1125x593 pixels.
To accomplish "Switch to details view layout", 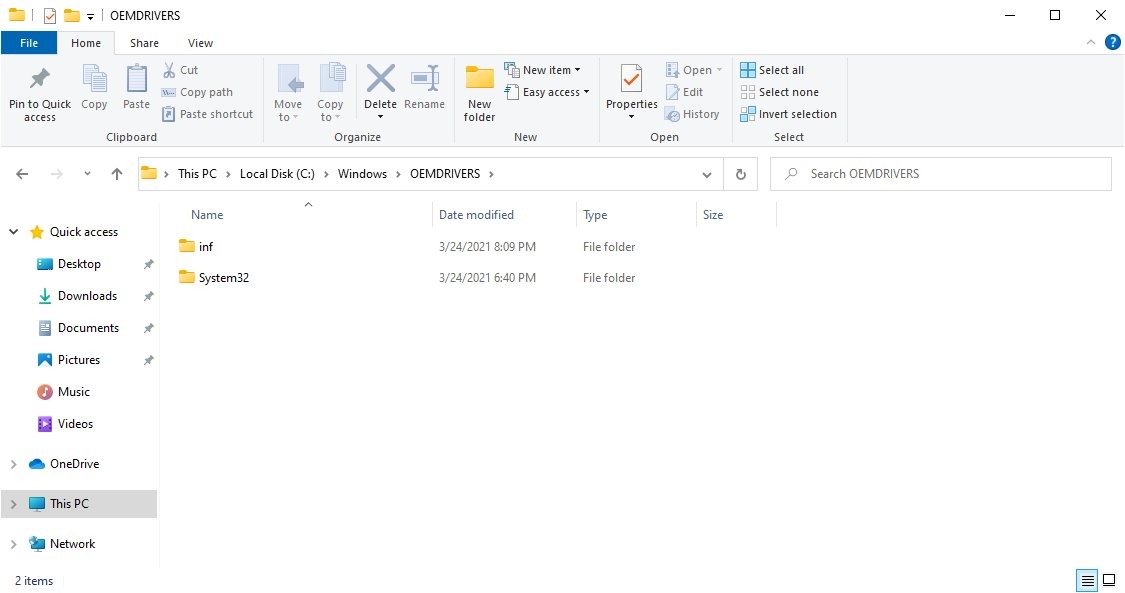I will click(x=1086, y=580).
